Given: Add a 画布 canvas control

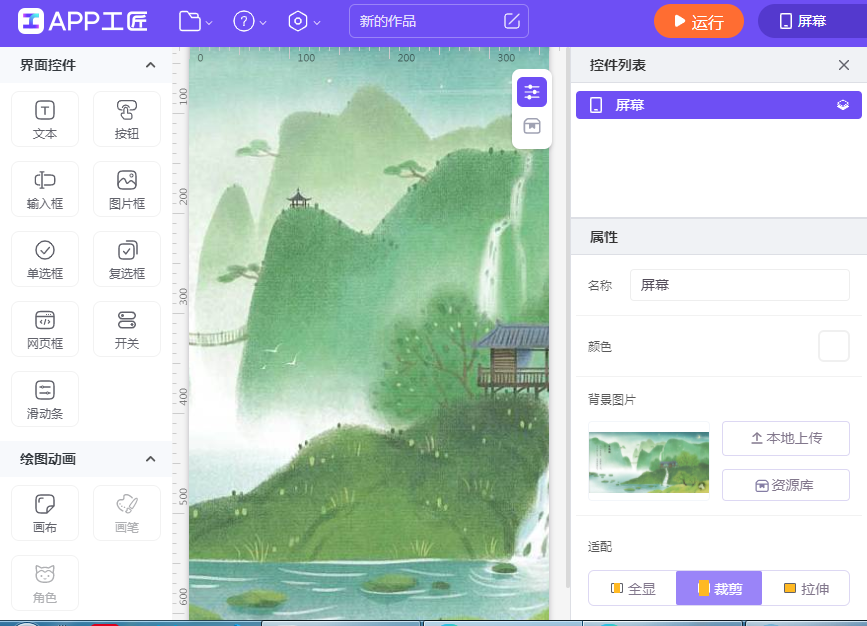Looking at the screenshot, I should coord(45,513).
